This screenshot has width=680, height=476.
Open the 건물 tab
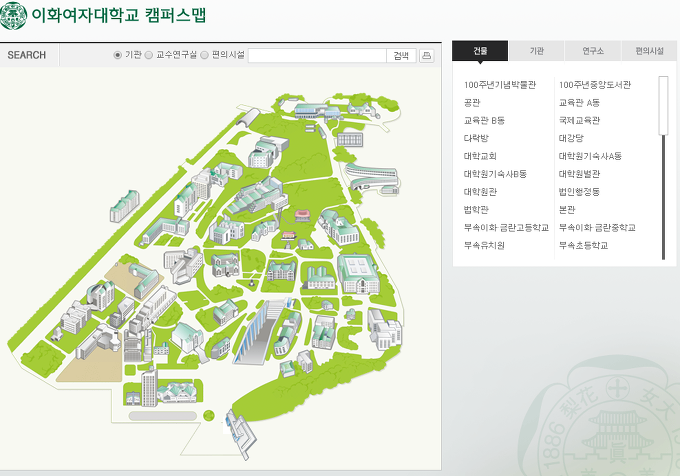point(480,51)
